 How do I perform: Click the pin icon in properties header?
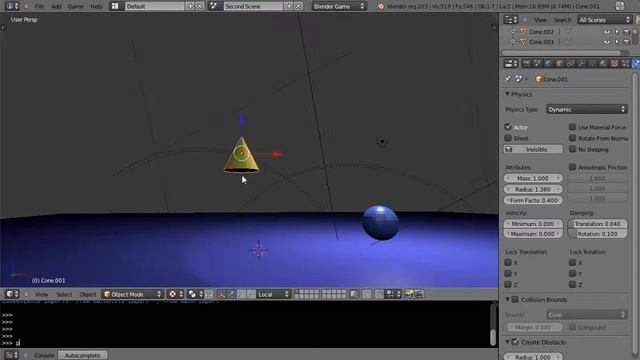[507, 79]
